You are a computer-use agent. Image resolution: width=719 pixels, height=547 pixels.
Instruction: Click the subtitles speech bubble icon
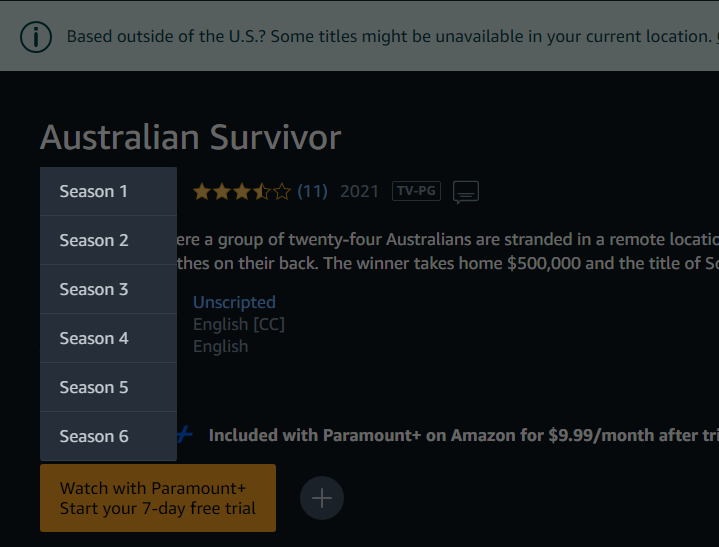[x=466, y=192]
